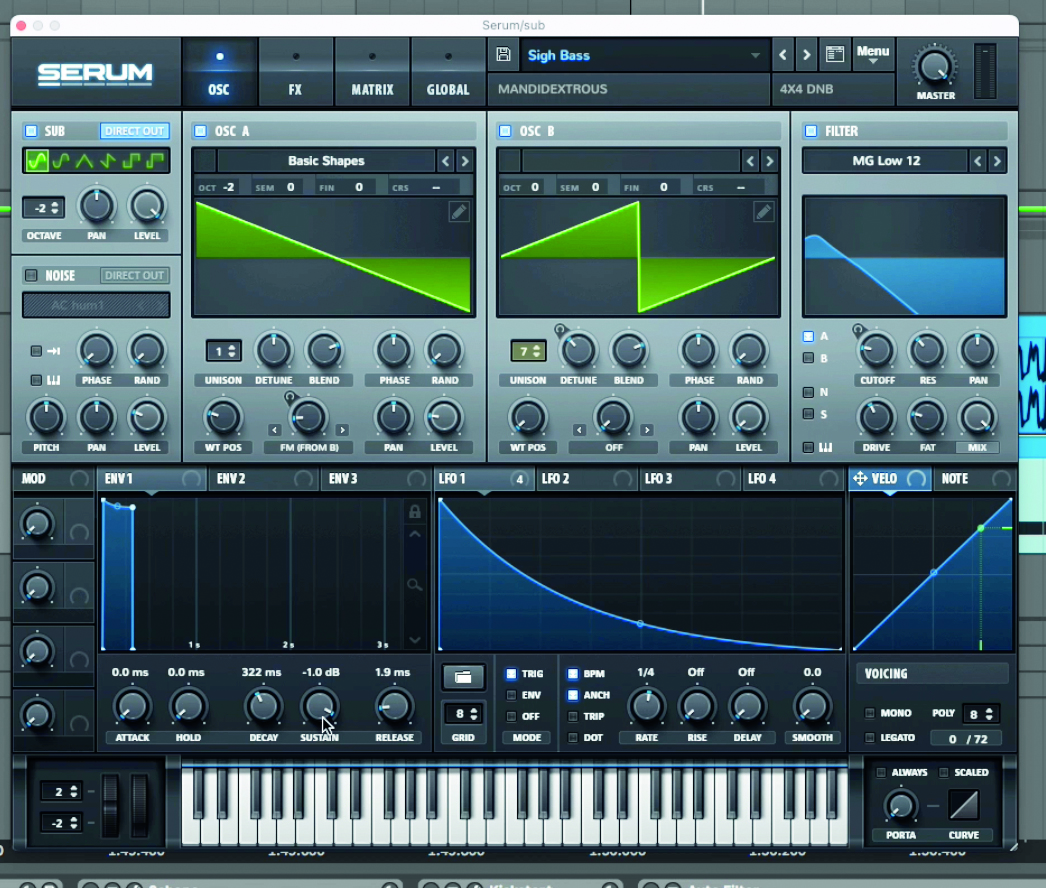This screenshot has height=888, width=1046.
Task: Select previous OSC B wavetable arrow
Action: tap(750, 161)
